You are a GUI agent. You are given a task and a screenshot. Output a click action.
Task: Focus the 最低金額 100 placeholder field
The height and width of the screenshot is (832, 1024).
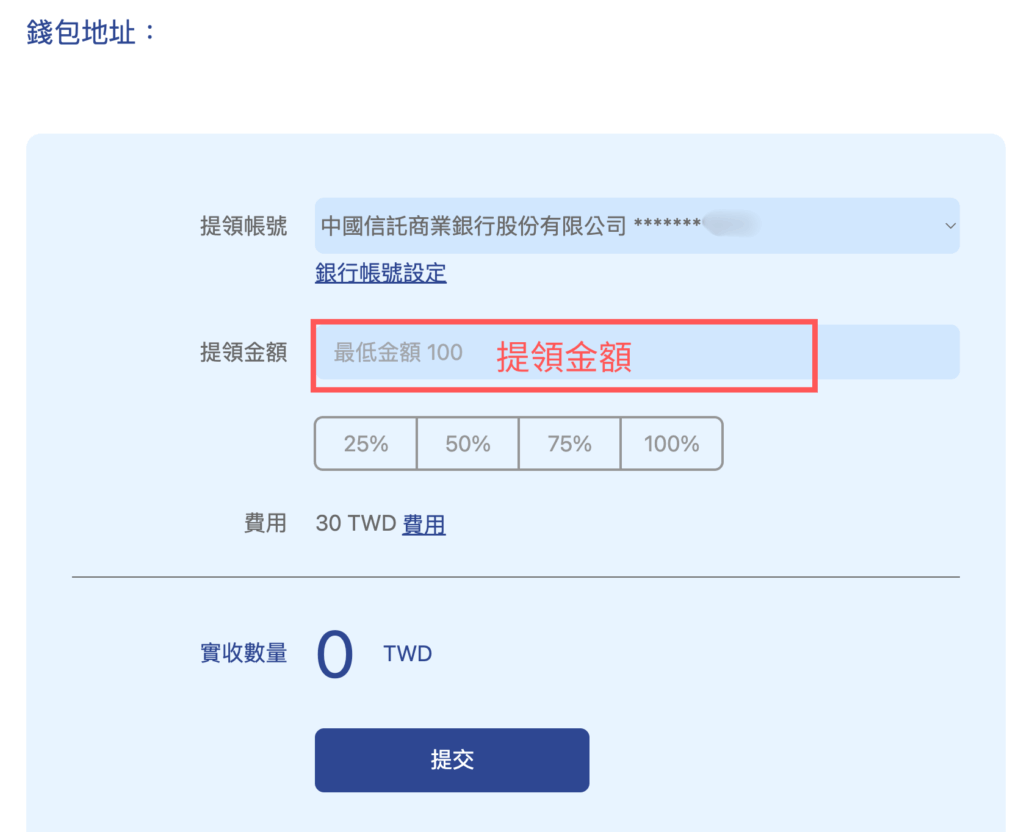(x=400, y=352)
